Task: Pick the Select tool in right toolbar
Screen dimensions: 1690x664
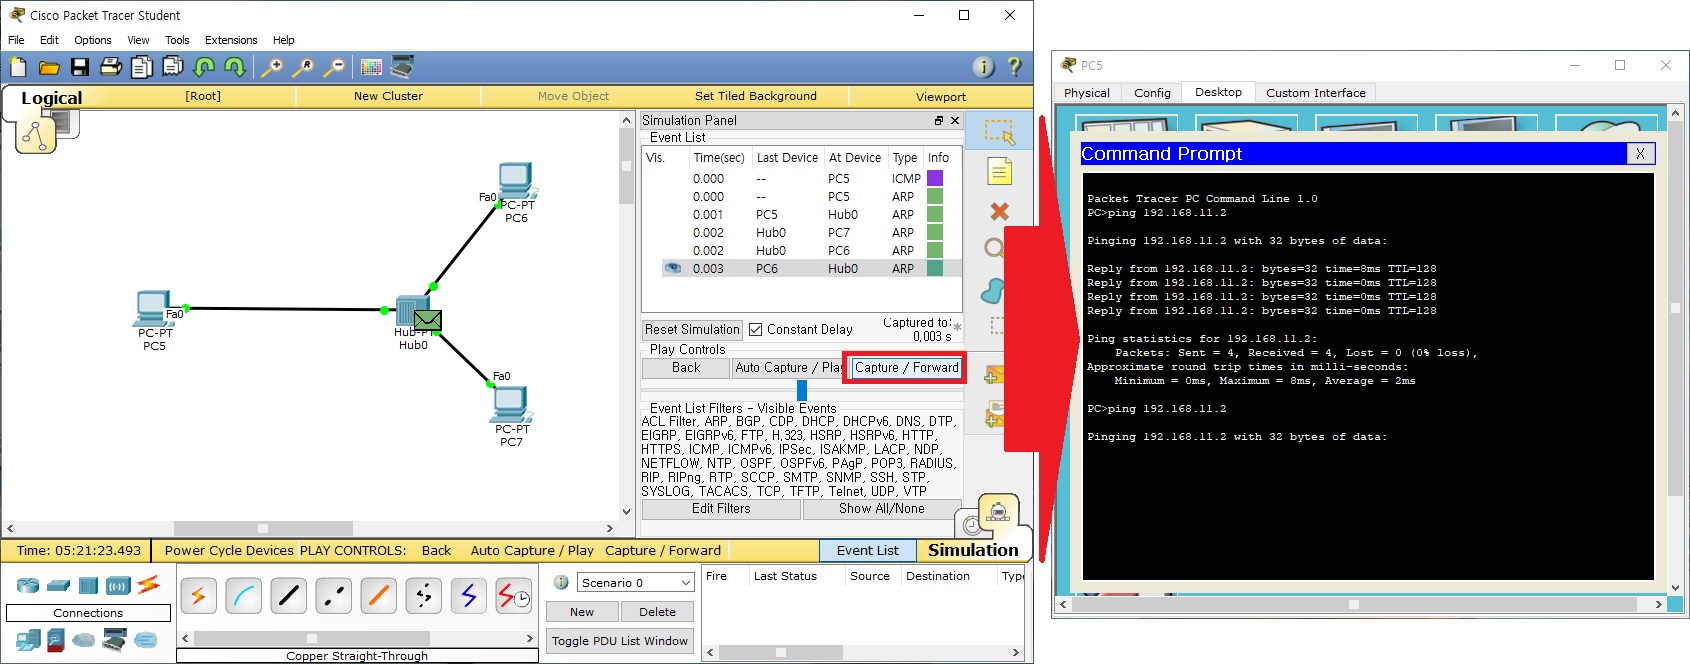Action: tap(998, 131)
